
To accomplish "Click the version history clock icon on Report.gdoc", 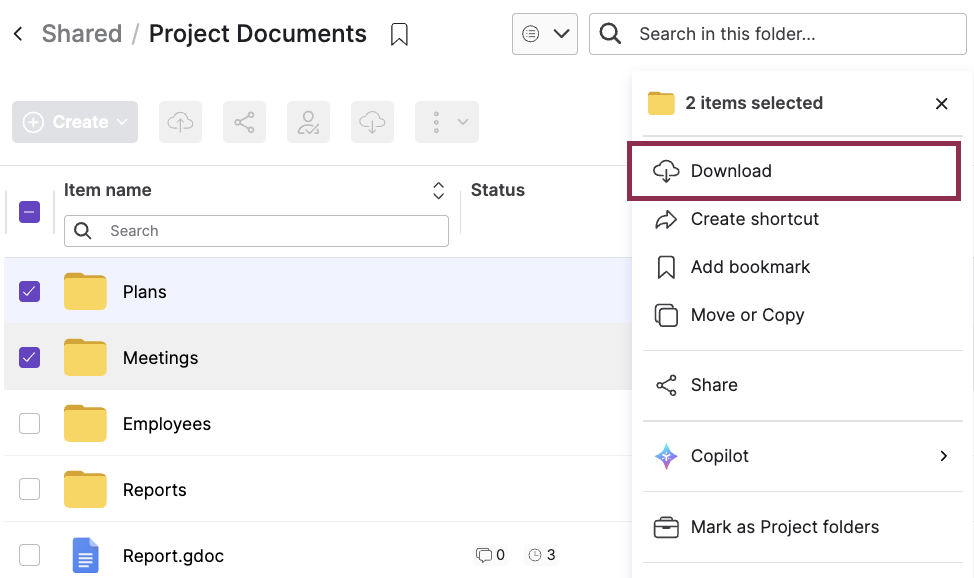I will [535, 554].
